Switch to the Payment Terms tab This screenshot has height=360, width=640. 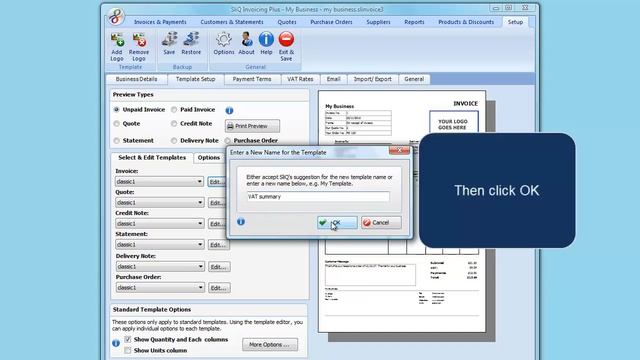coord(252,79)
